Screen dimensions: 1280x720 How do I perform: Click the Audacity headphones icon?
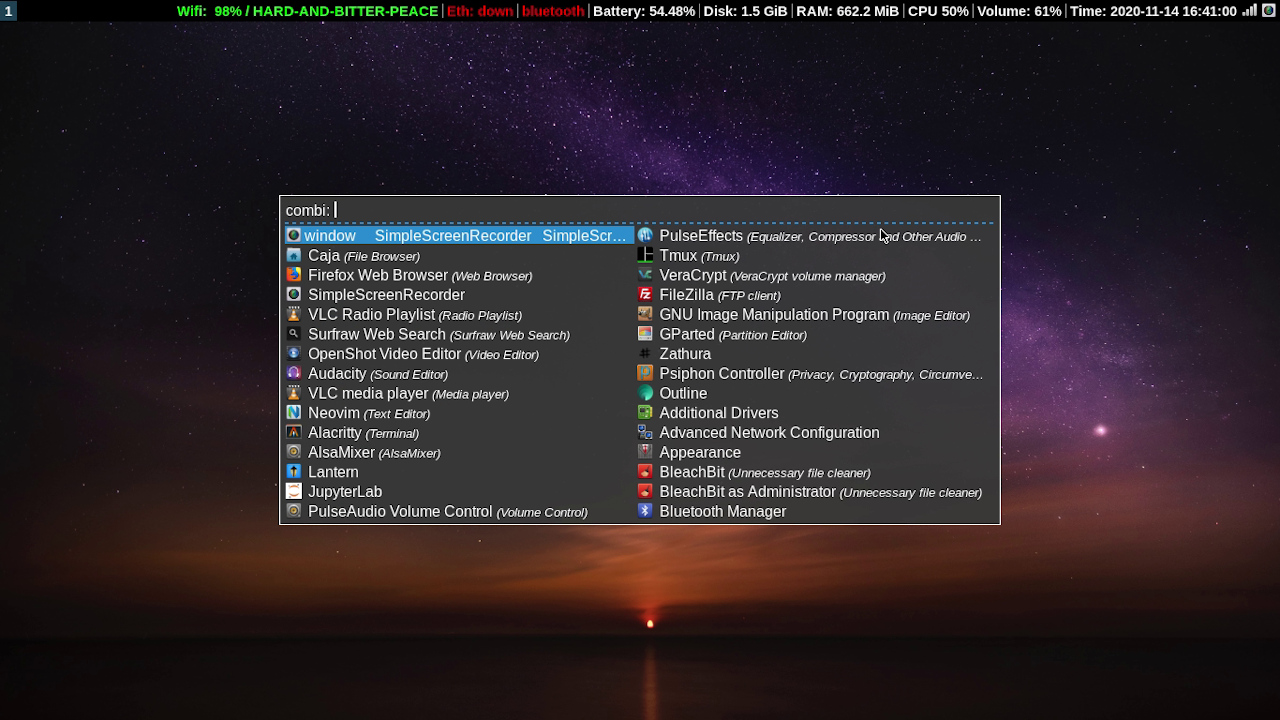[293, 373]
